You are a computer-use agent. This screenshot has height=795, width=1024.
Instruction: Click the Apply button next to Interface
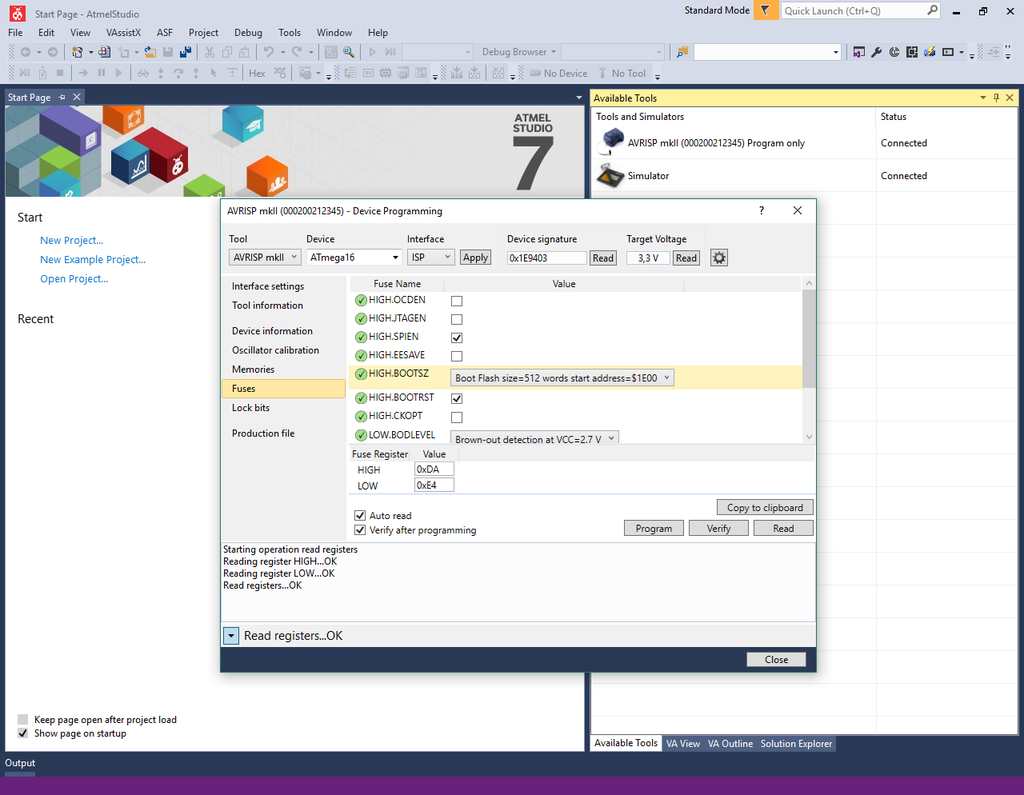tap(475, 257)
